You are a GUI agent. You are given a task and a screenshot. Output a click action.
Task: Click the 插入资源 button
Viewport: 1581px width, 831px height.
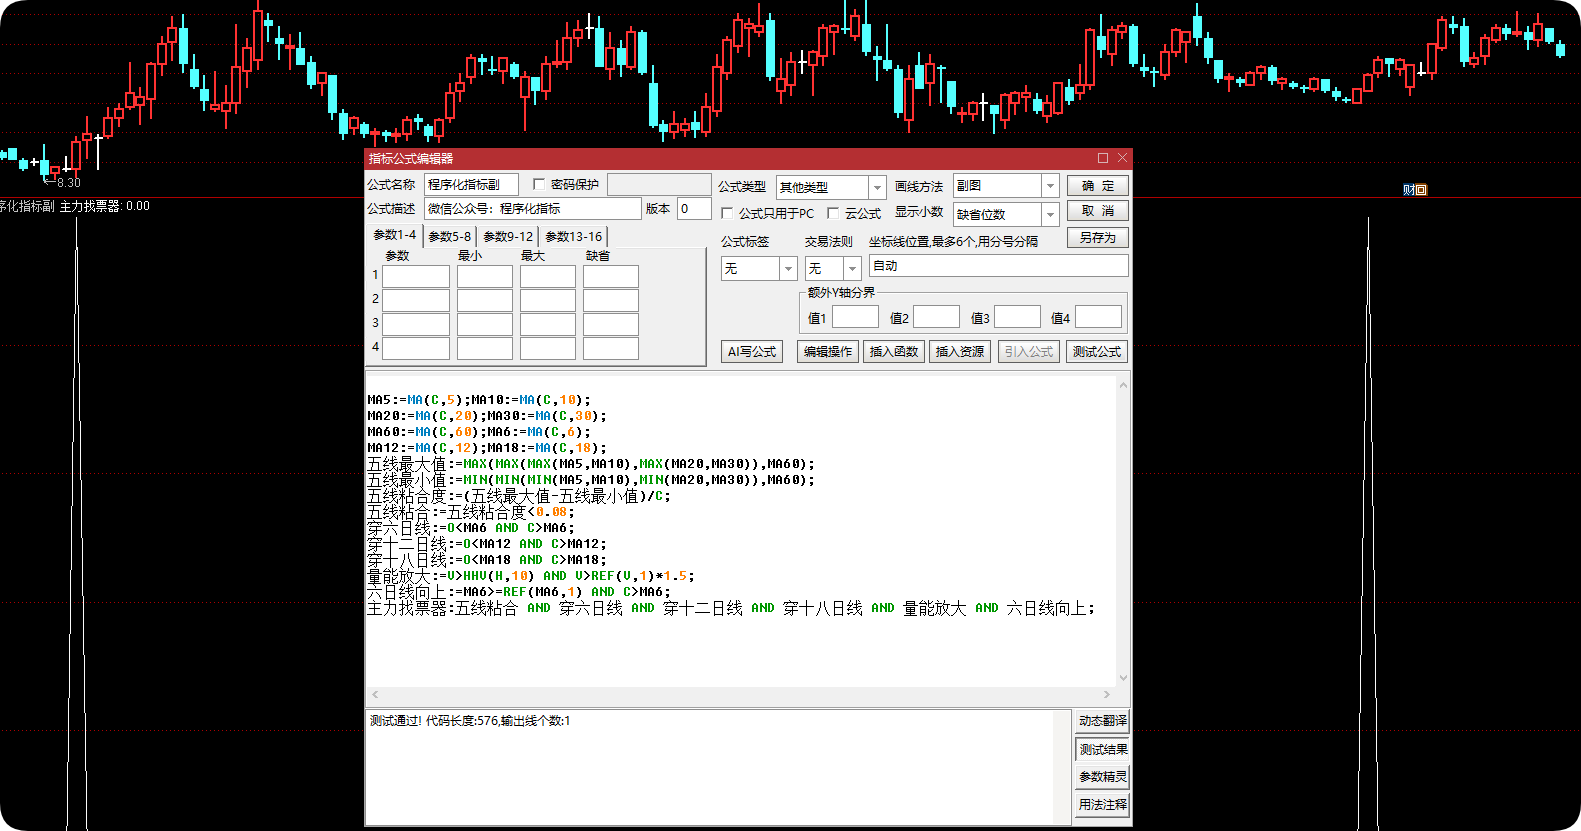(x=960, y=352)
